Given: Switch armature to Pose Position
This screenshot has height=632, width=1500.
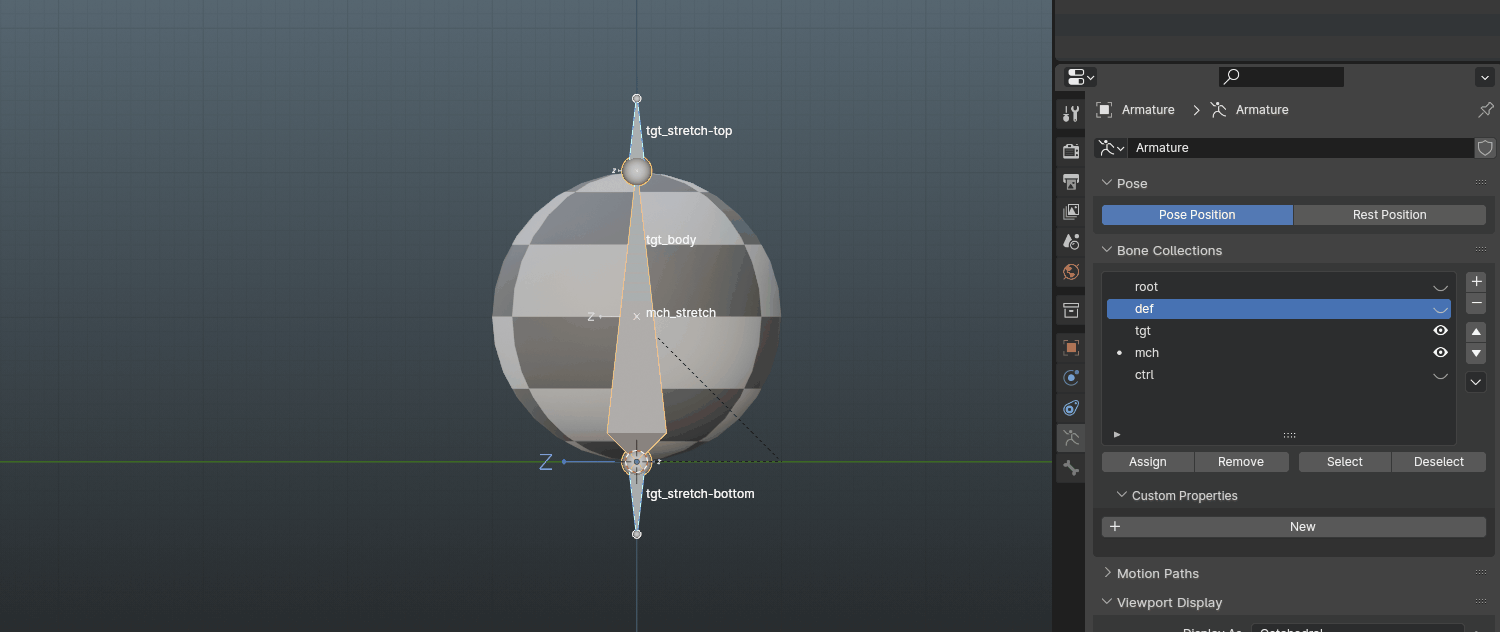Looking at the screenshot, I should coord(1197,214).
